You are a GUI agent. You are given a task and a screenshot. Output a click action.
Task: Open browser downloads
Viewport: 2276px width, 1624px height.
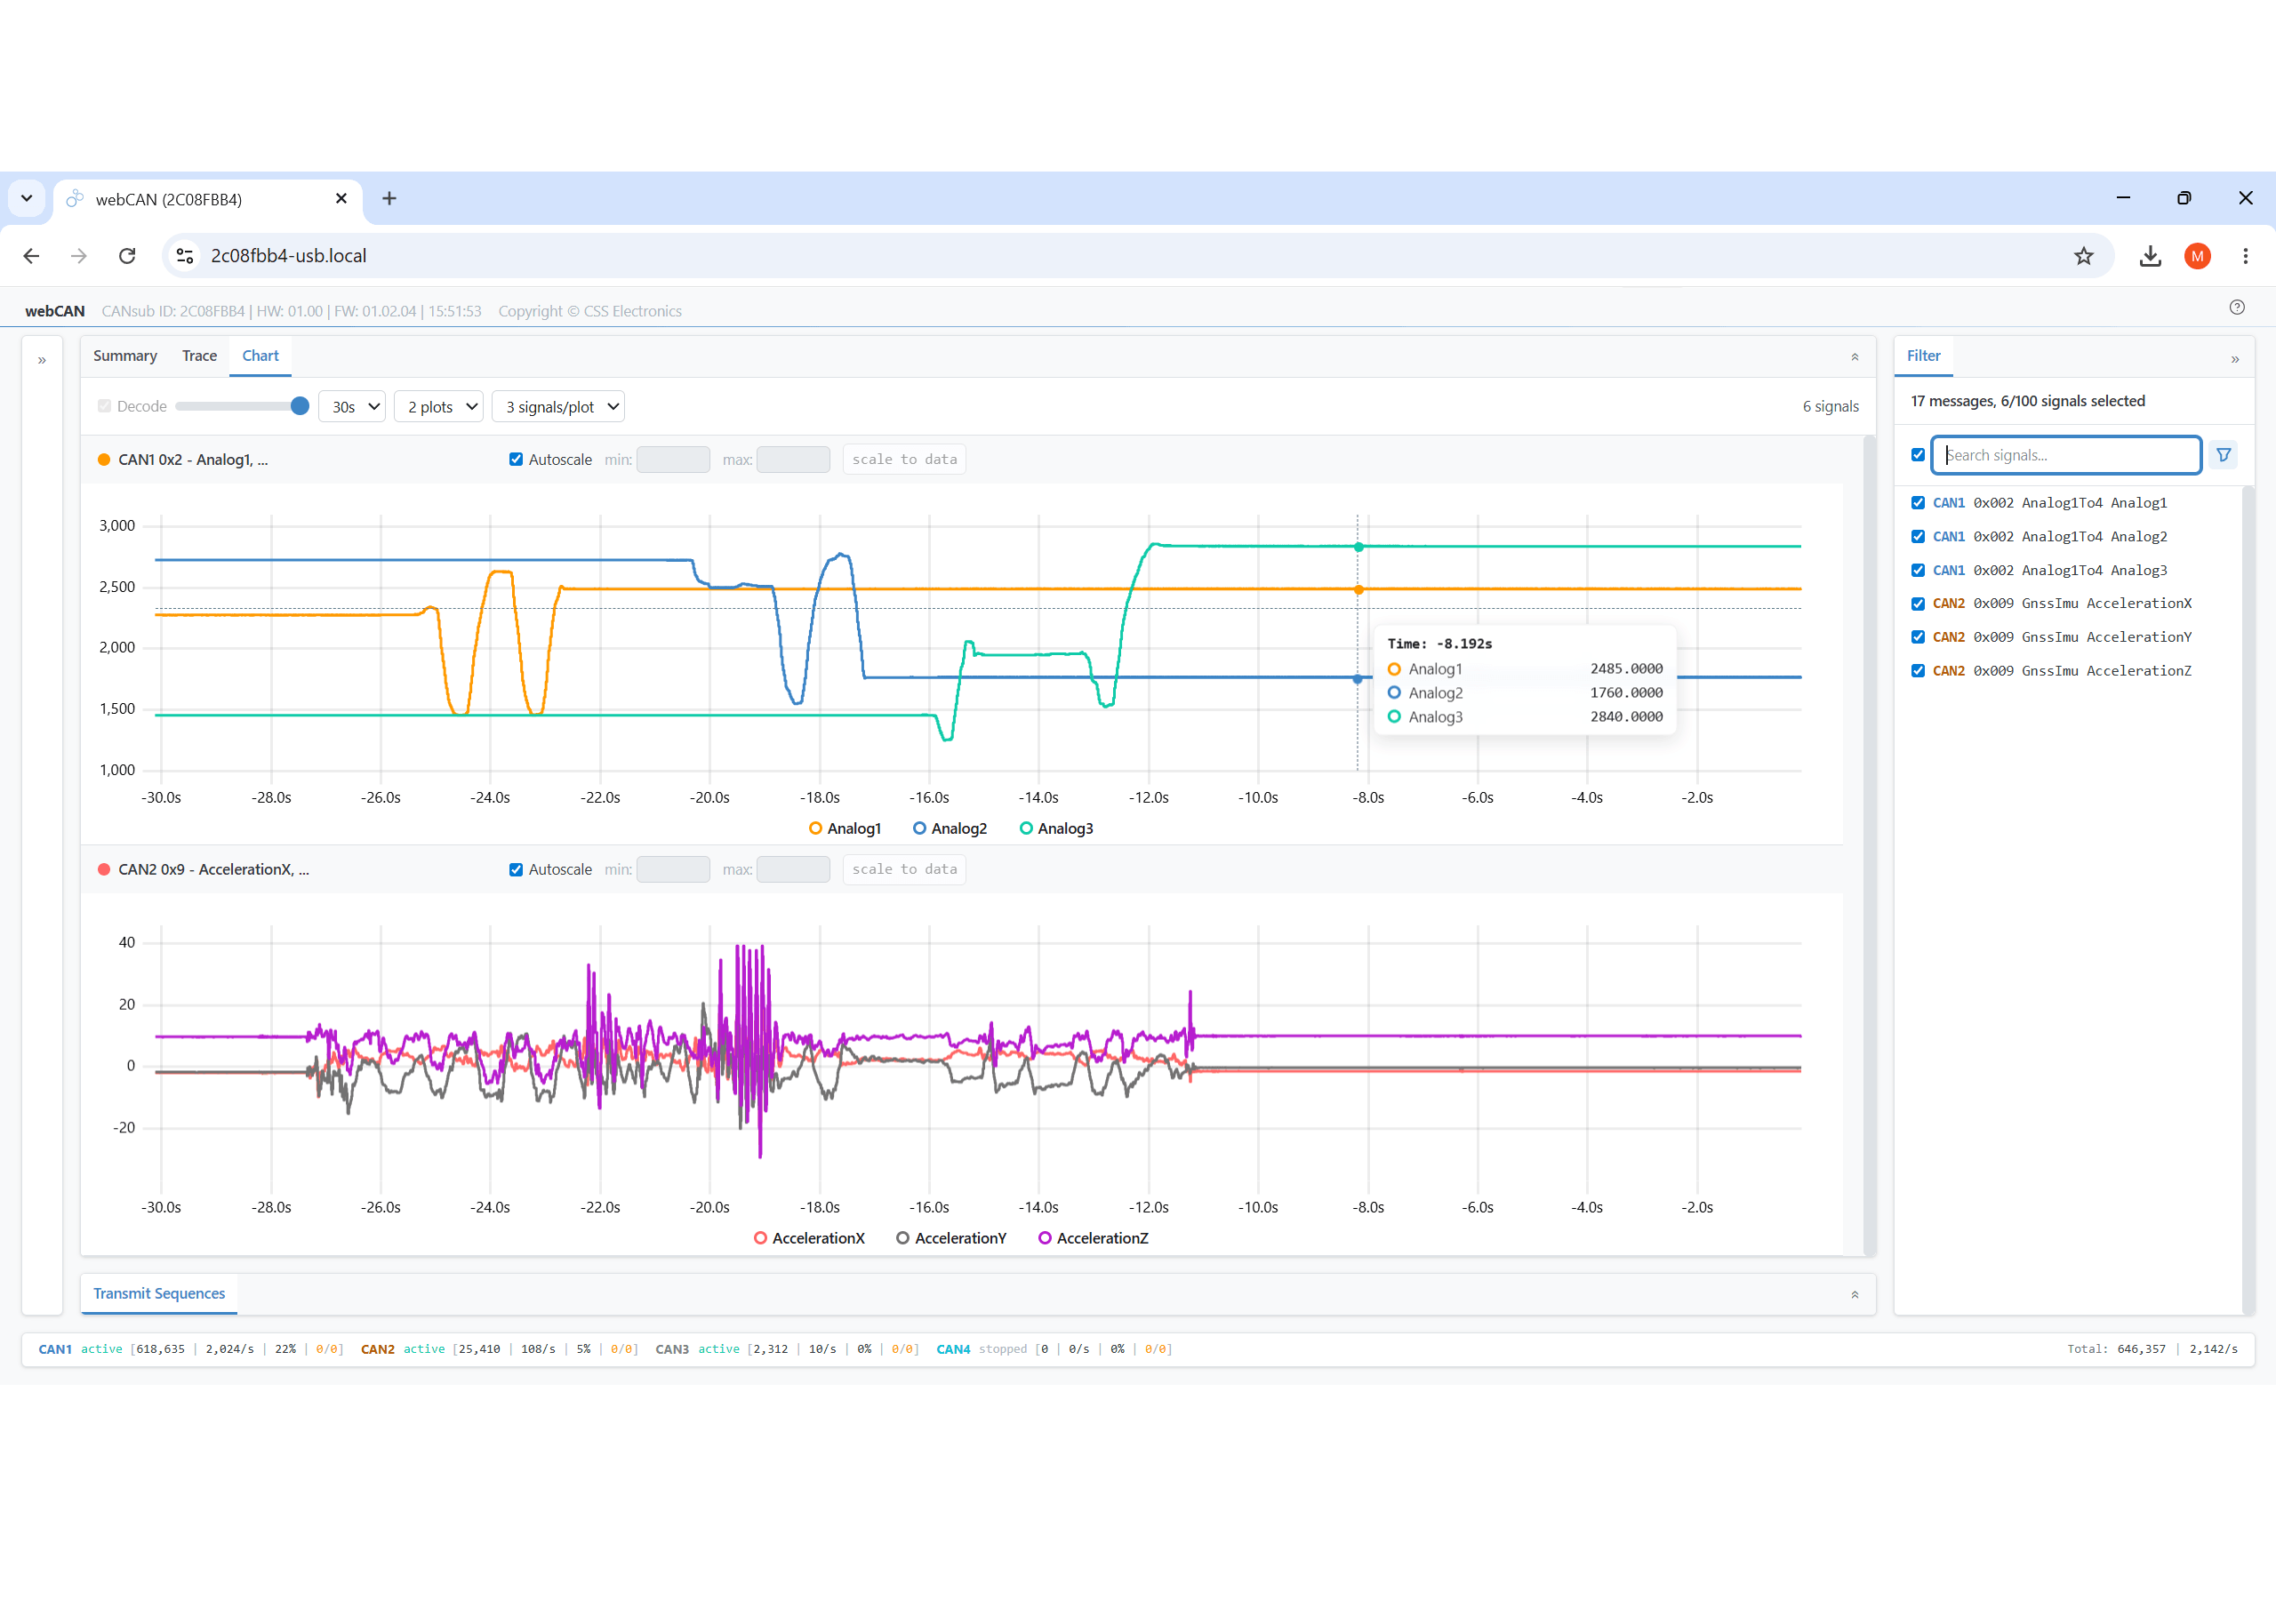coord(2150,256)
